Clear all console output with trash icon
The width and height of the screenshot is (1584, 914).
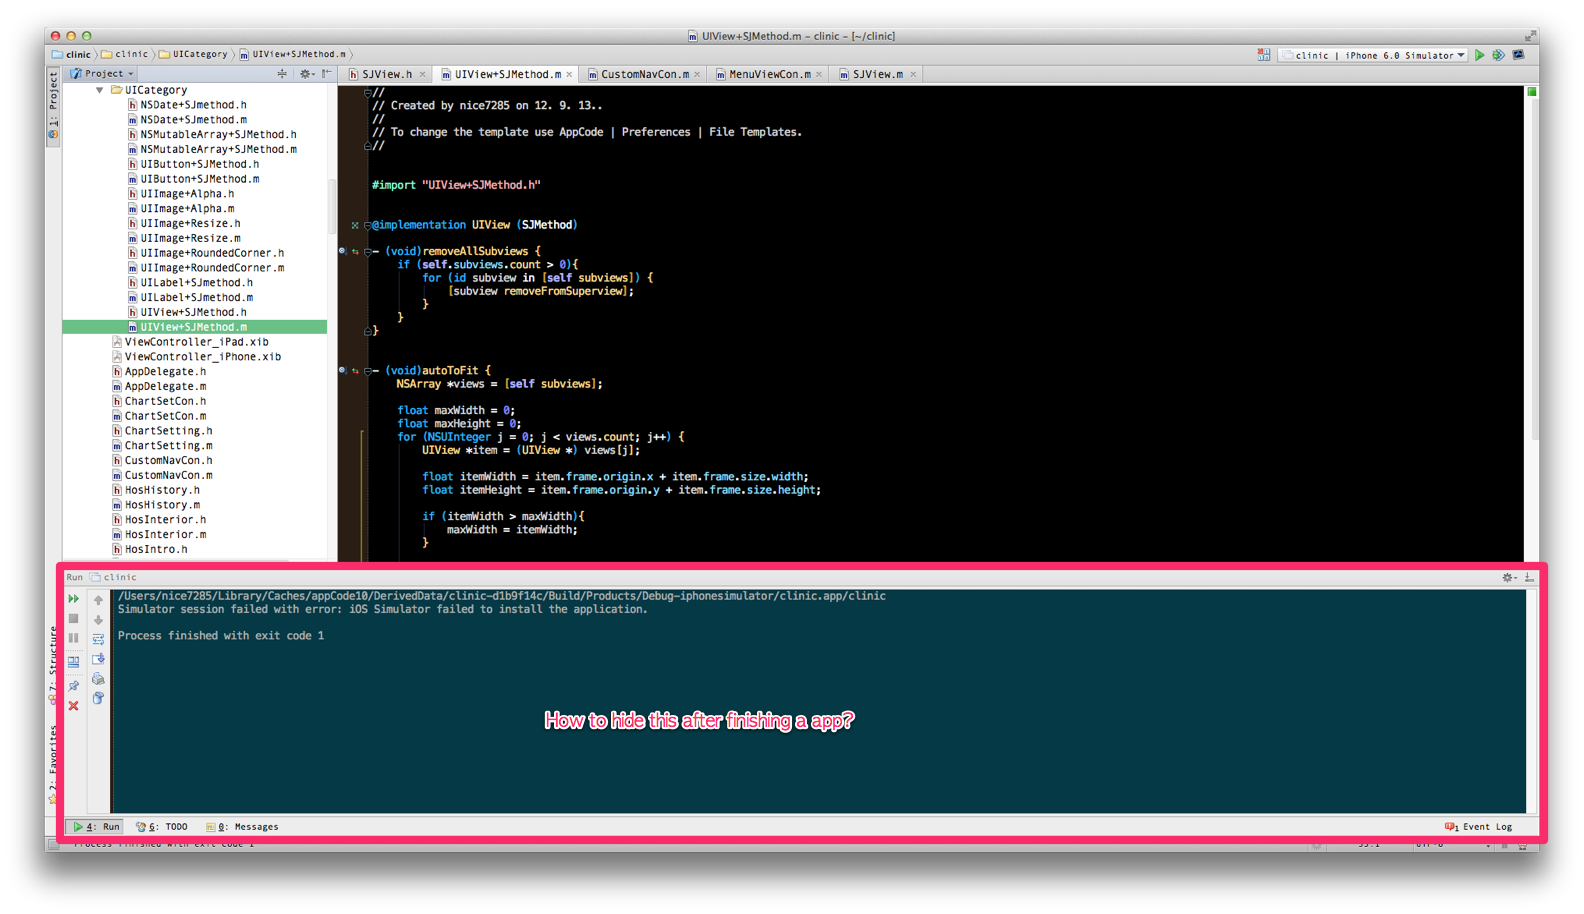click(98, 698)
